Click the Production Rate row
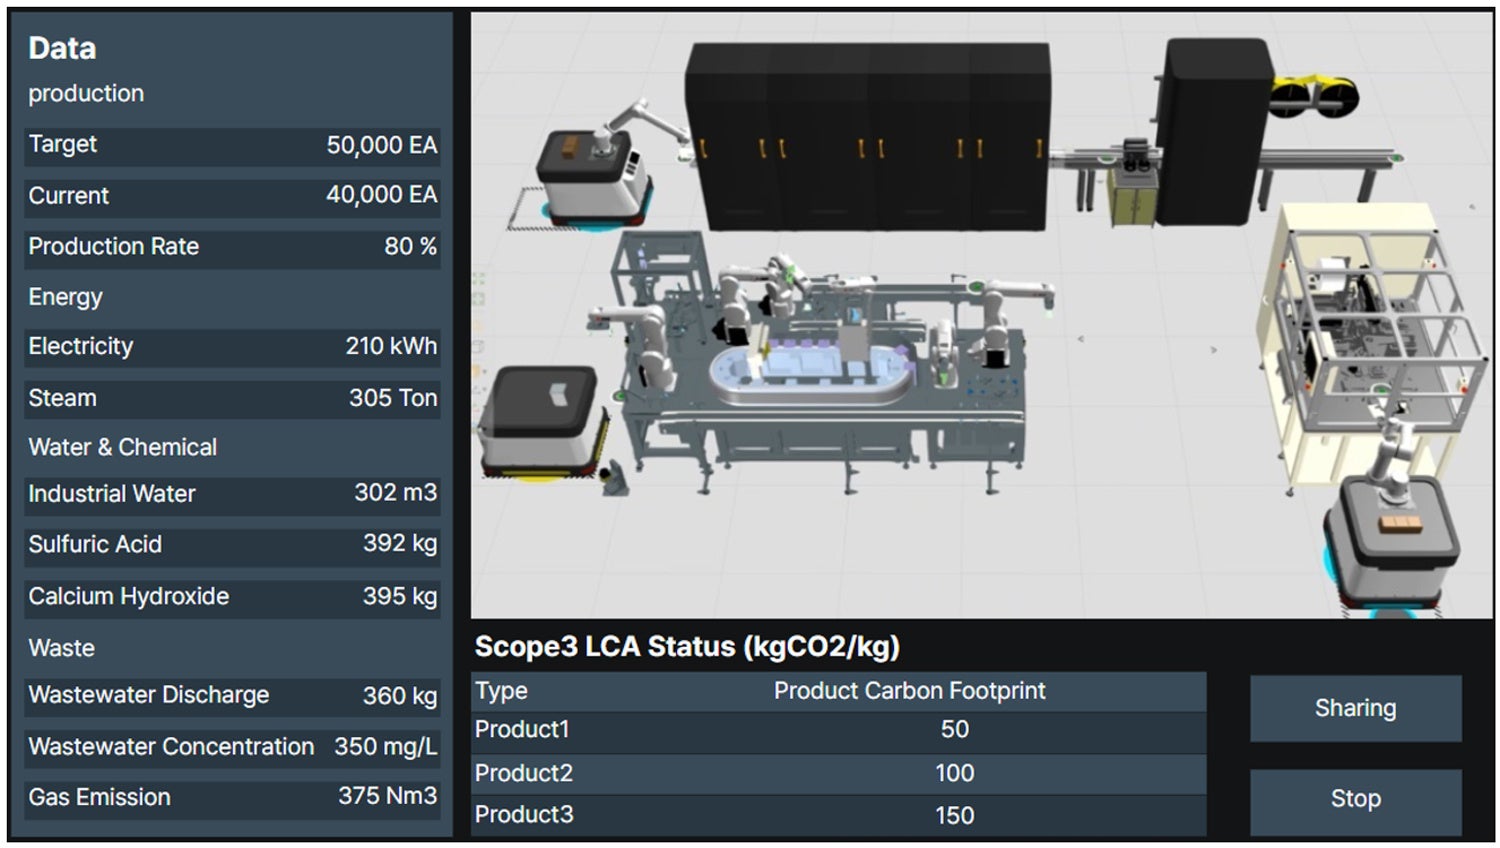The height and width of the screenshot is (848, 1500). pos(232,247)
